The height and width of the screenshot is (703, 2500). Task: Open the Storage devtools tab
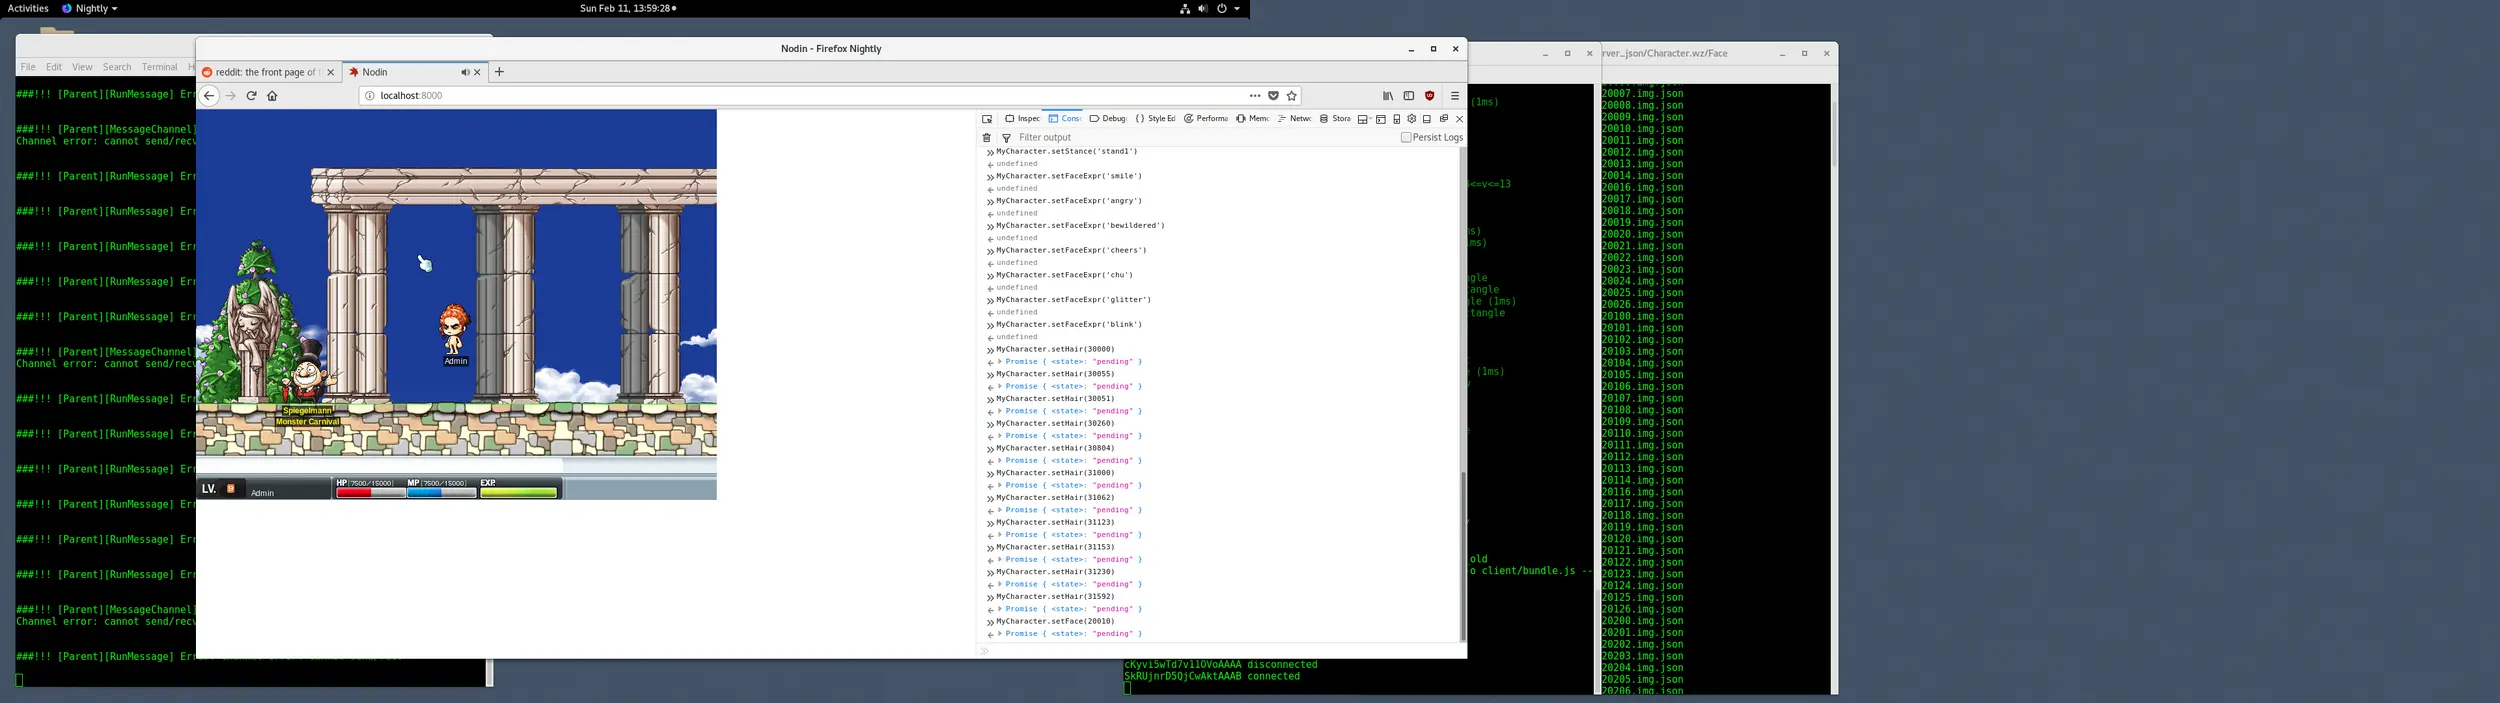[x=1335, y=119]
